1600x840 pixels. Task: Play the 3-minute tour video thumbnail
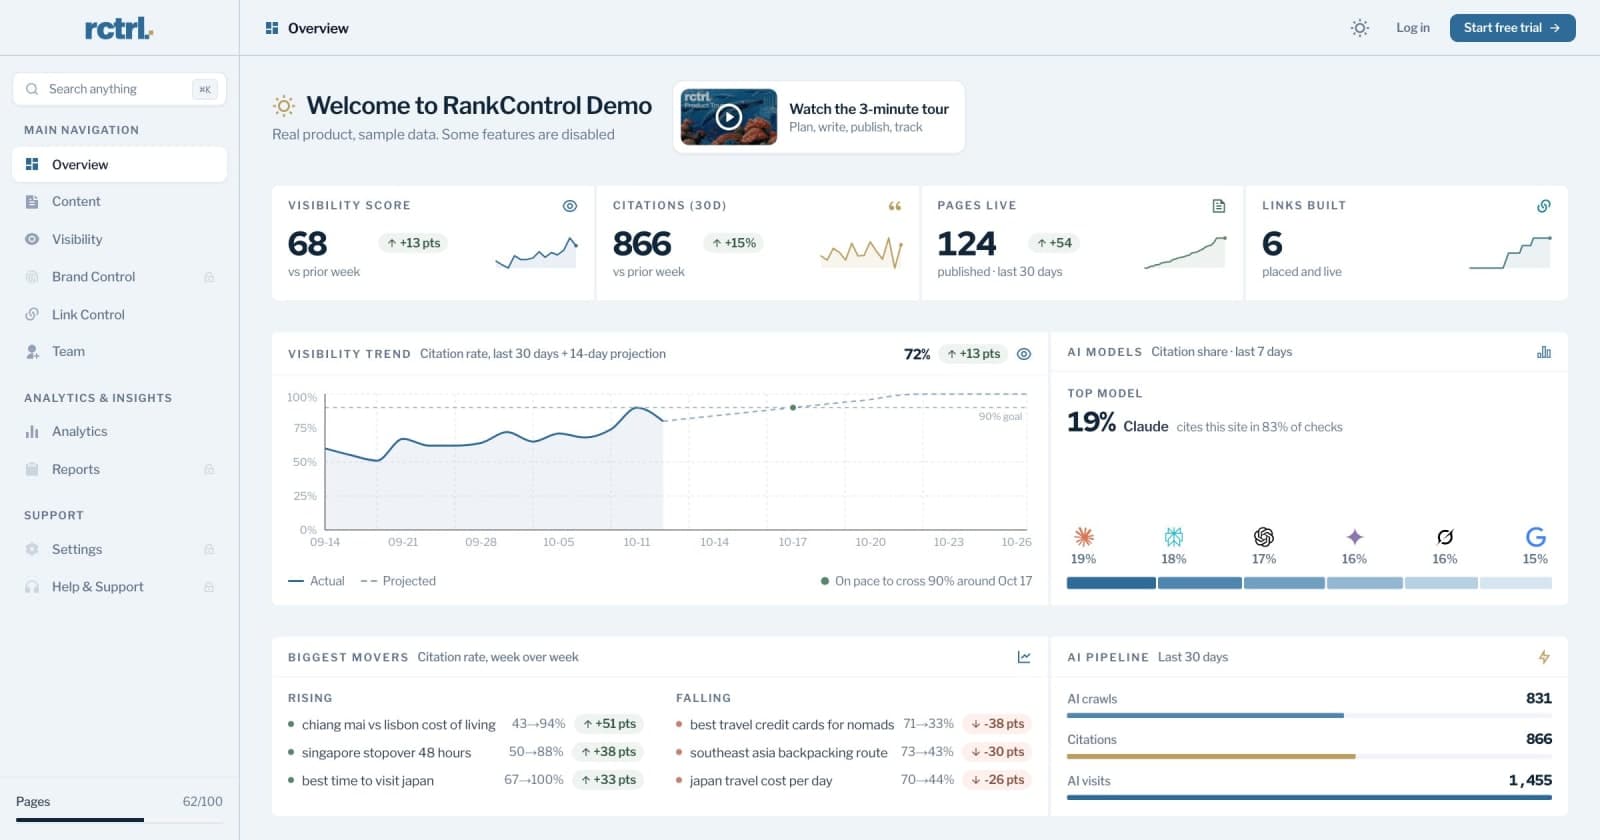coord(728,117)
